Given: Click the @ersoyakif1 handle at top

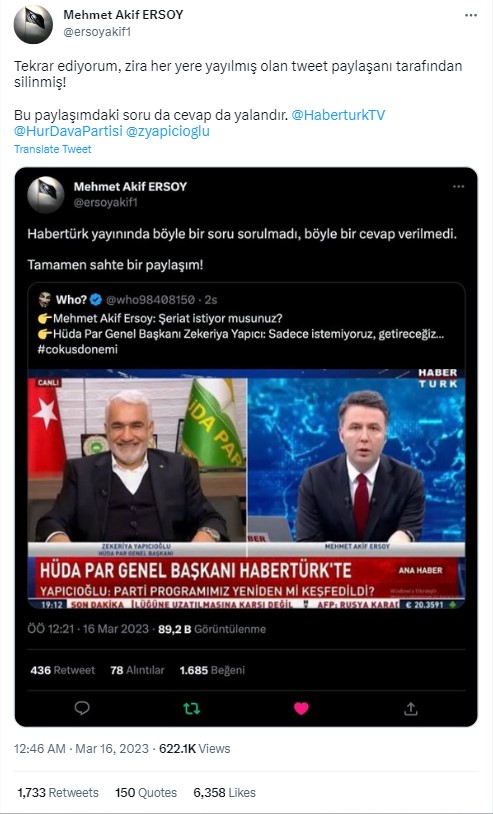Looking at the screenshot, I should [97, 32].
